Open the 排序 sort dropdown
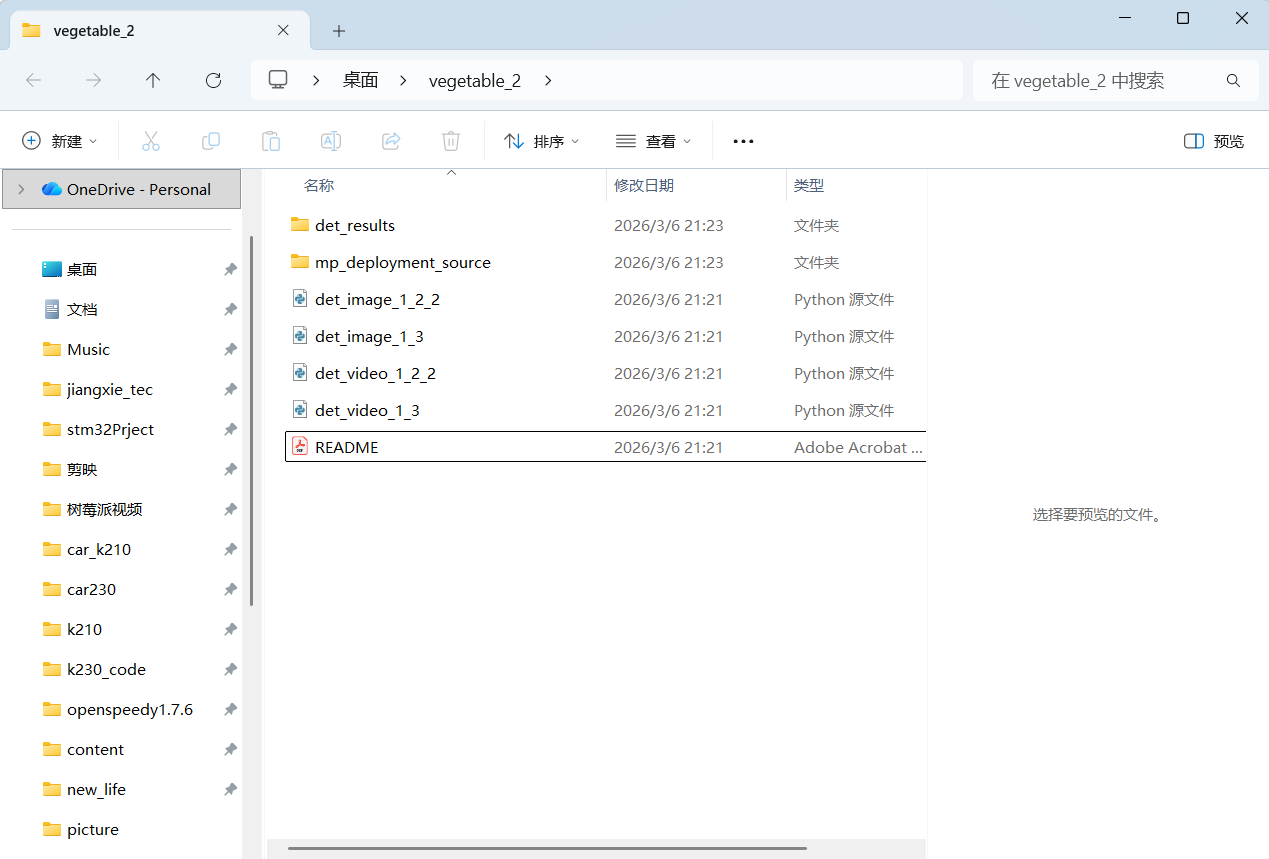 point(541,141)
